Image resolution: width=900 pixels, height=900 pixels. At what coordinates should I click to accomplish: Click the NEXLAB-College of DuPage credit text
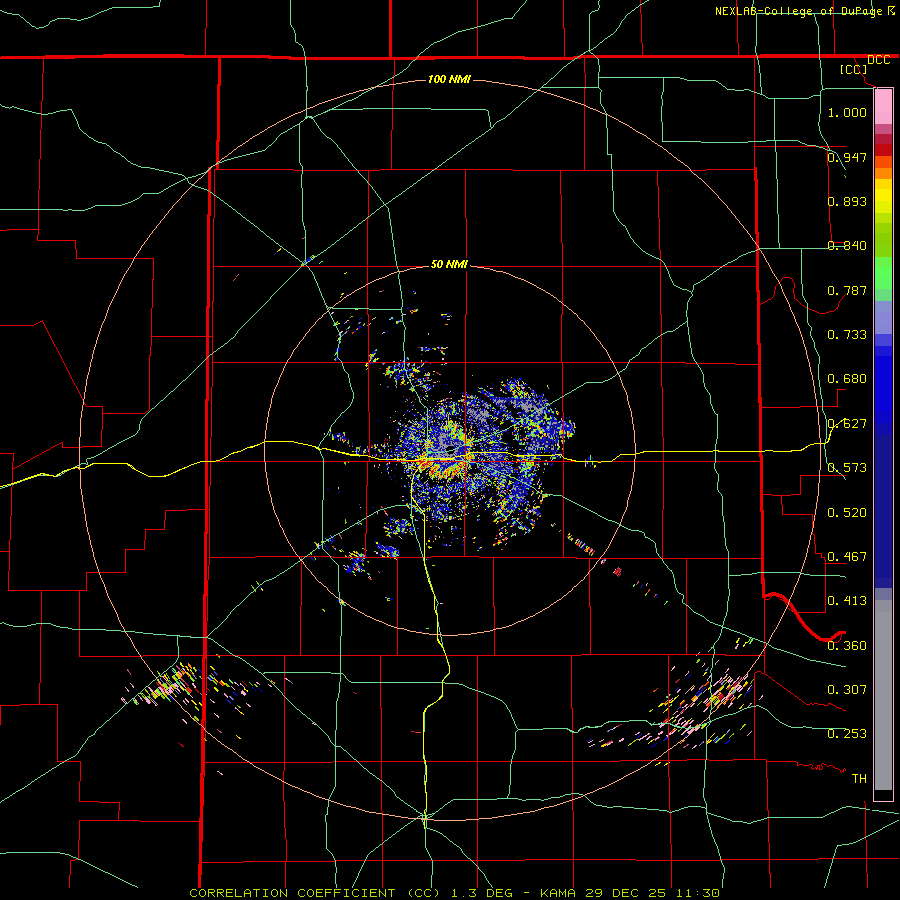coord(800,11)
